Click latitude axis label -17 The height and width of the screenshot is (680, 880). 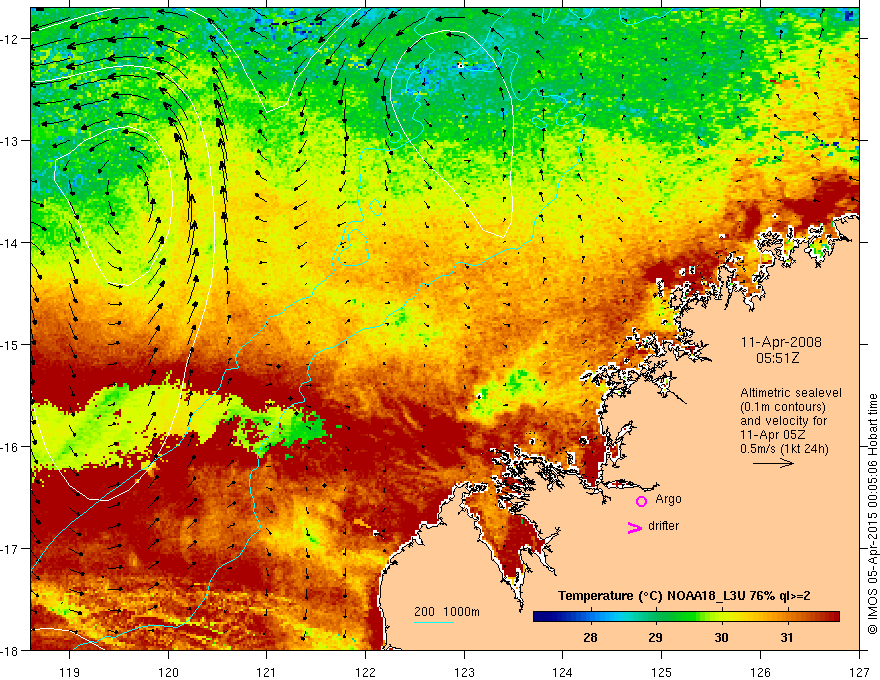(11, 549)
